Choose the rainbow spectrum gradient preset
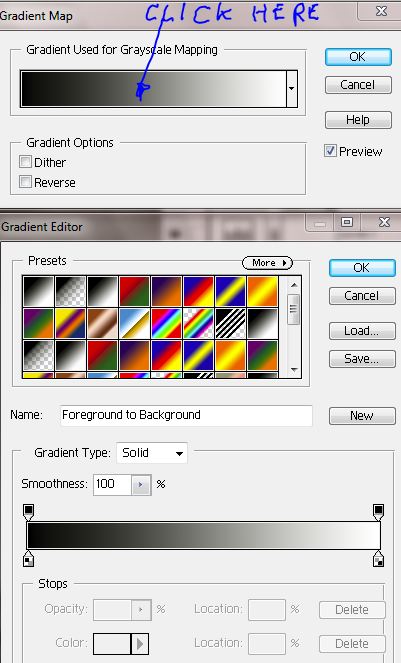This screenshot has width=401, height=663. click(x=166, y=323)
